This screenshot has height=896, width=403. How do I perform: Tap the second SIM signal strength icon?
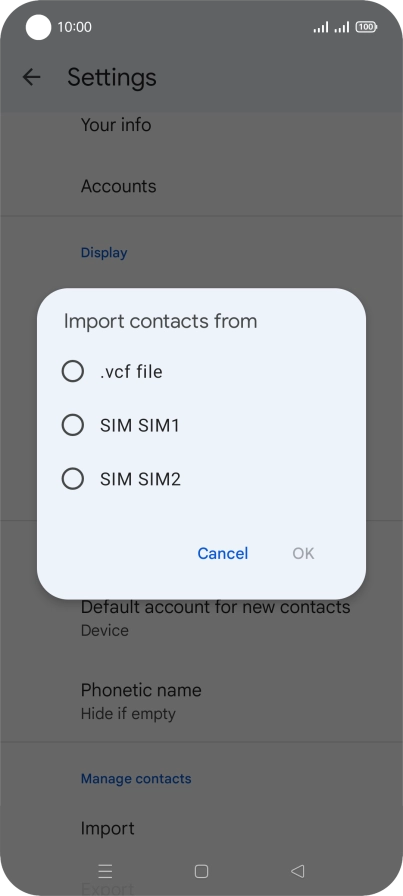coord(342,27)
